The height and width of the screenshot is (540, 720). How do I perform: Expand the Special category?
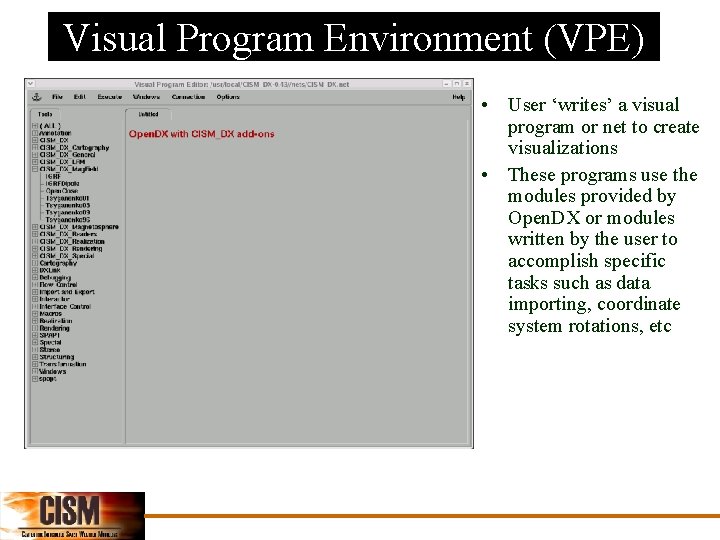pos(35,343)
